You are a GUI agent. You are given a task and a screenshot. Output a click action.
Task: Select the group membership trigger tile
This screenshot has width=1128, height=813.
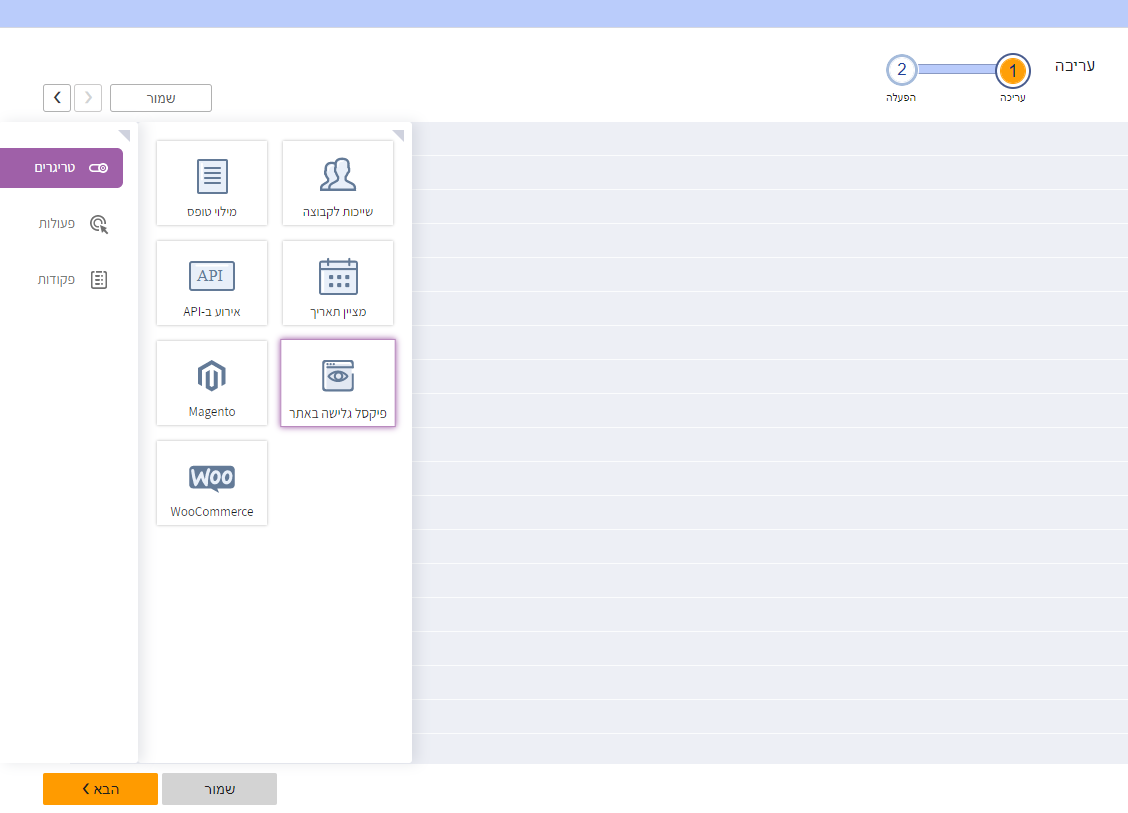338,183
